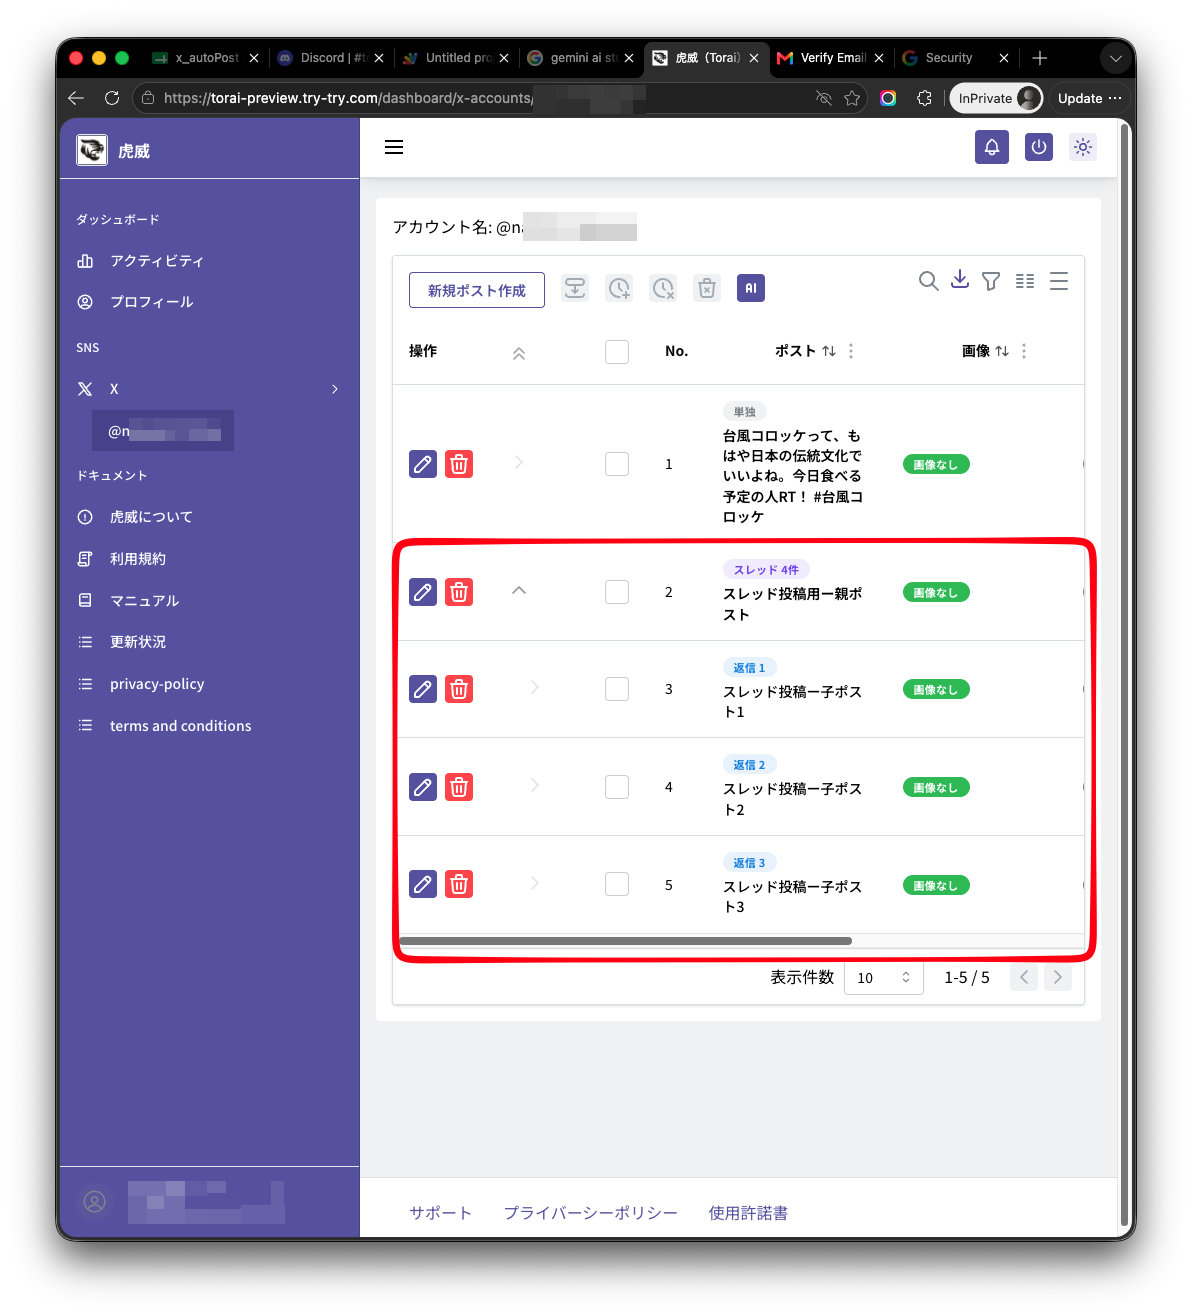The image size is (1192, 1315).
Task: Delete reply post number 3
Action: click(x=459, y=689)
